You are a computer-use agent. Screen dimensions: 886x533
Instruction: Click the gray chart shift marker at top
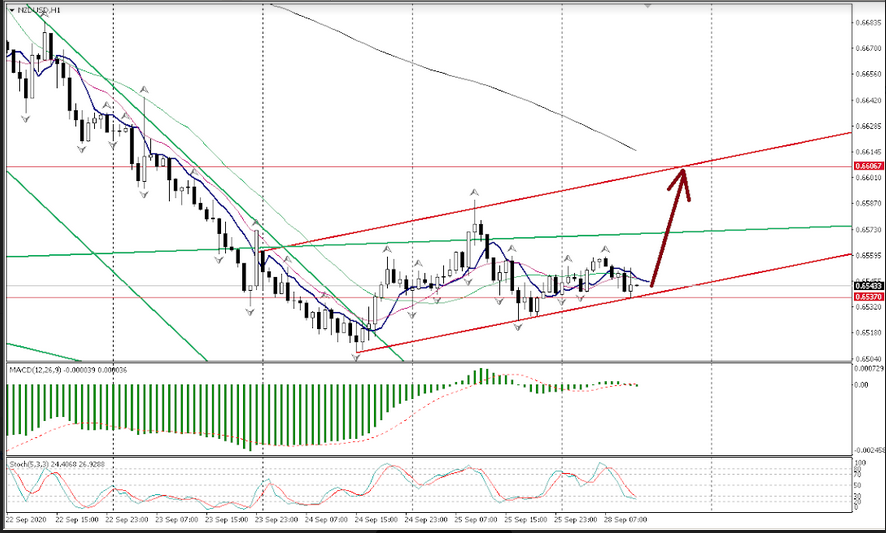(649, 5)
